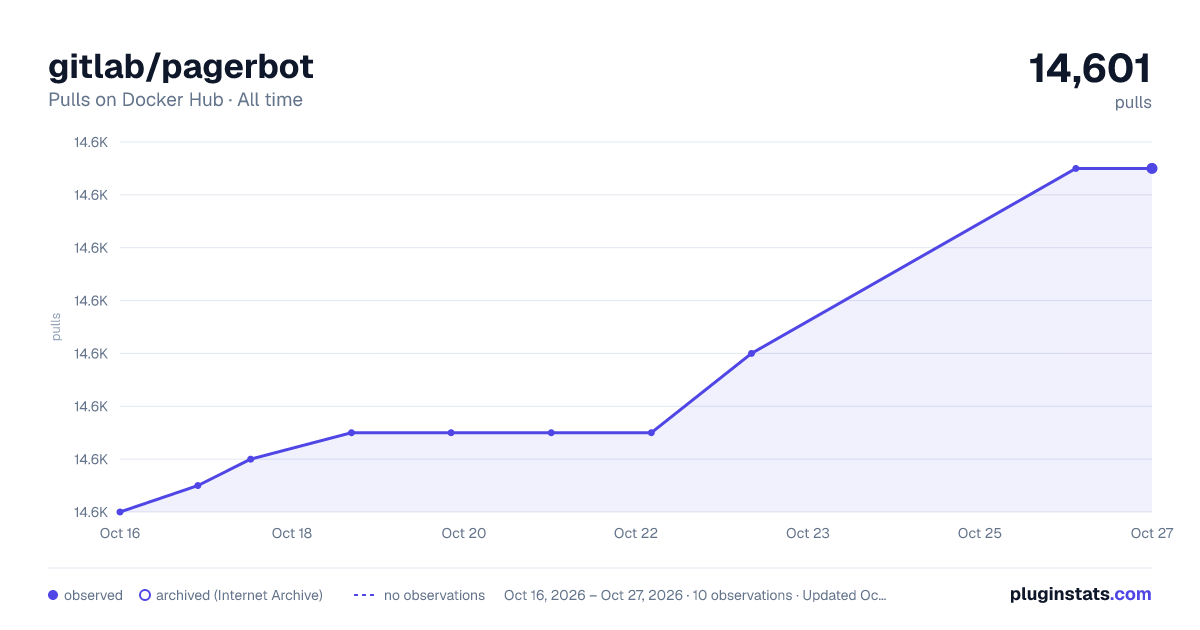Viewport: 1200px width, 630px height.
Task: Click the "Oct 20" x-axis label
Action: (464, 533)
